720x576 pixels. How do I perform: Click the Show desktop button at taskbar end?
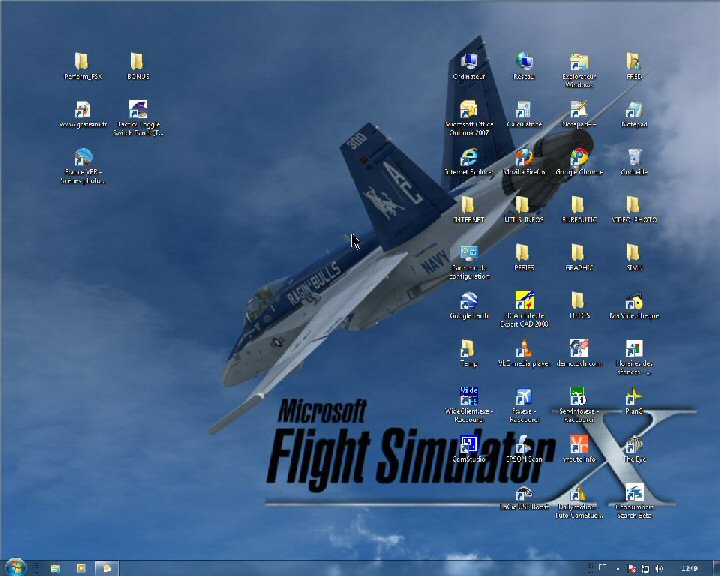715,568
